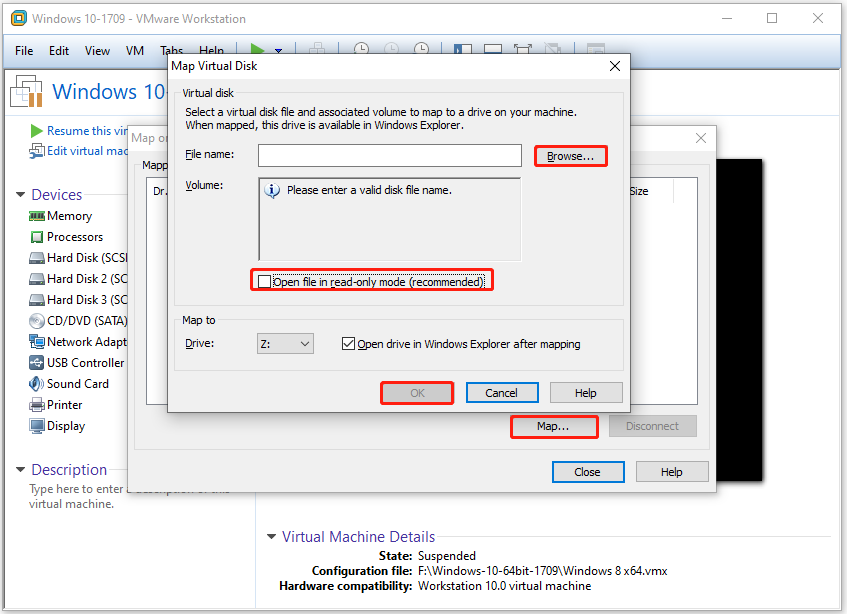Click Resume this virtual machine link

pyautogui.click(x=80, y=131)
